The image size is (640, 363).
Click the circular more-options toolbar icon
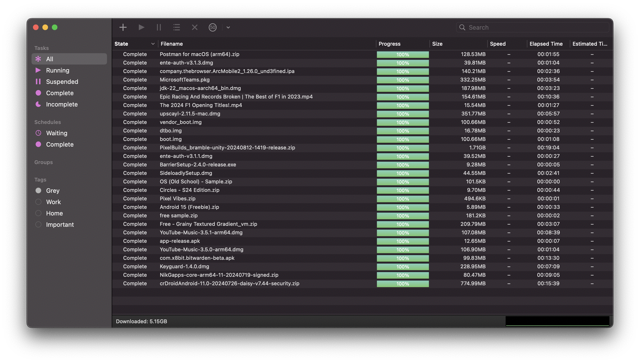213,27
